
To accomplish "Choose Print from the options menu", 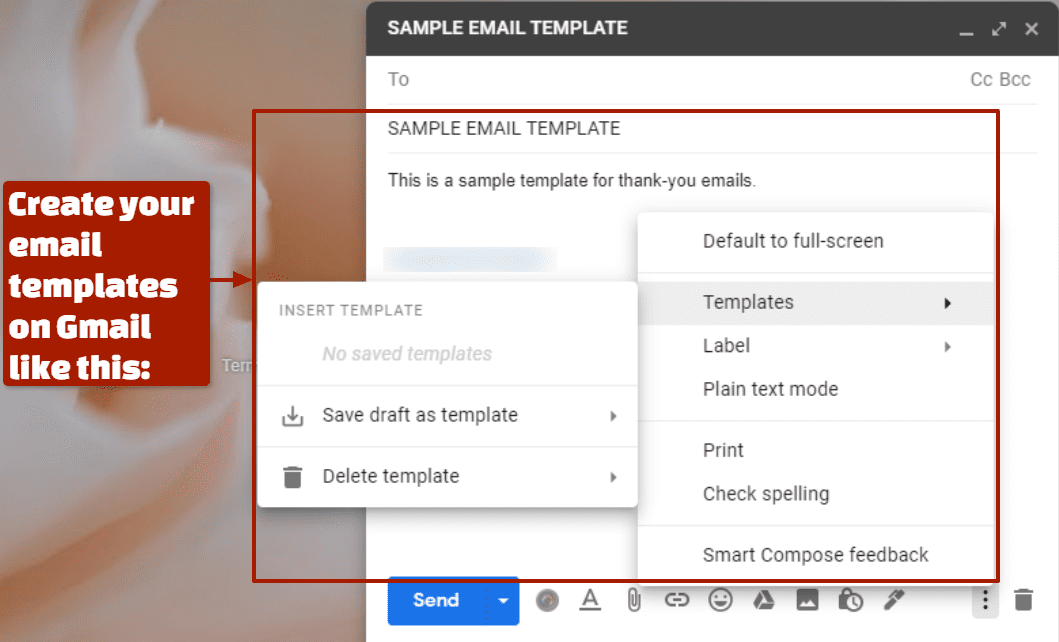I will 723,450.
